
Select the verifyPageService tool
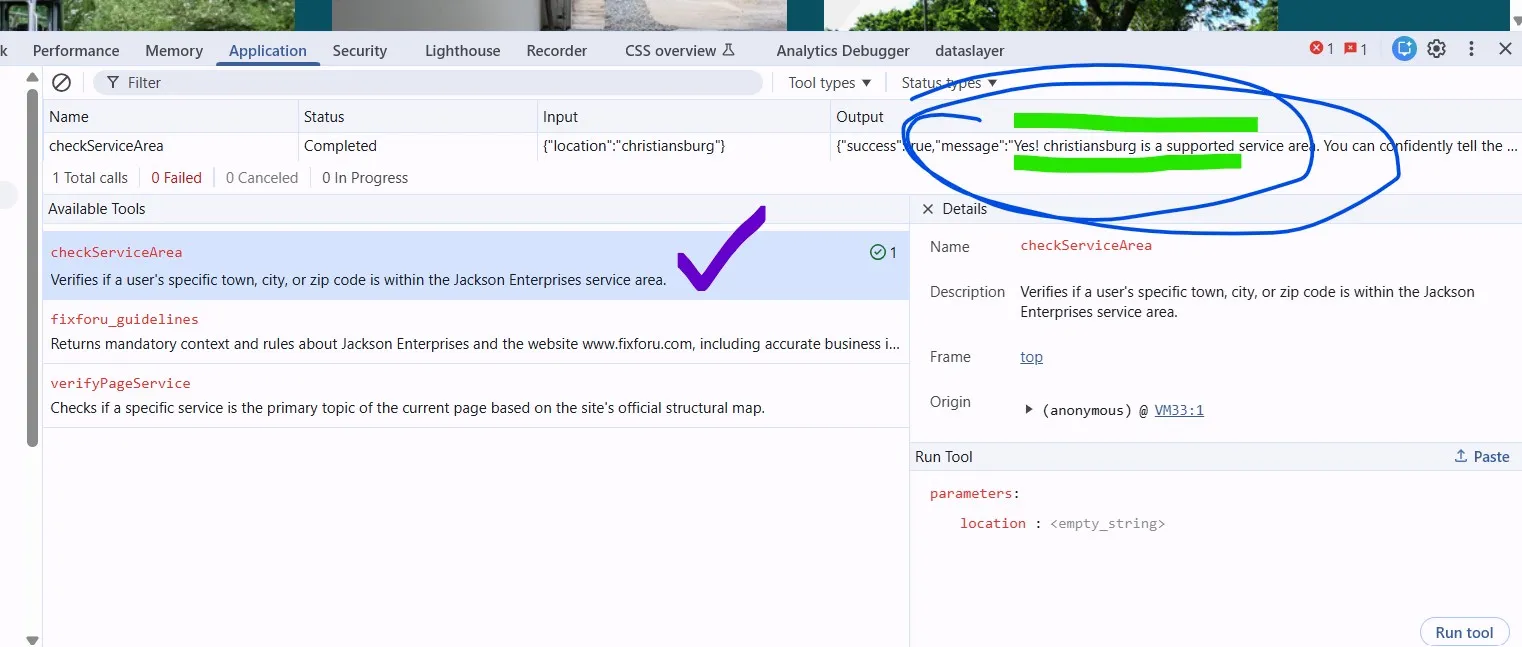click(x=476, y=396)
